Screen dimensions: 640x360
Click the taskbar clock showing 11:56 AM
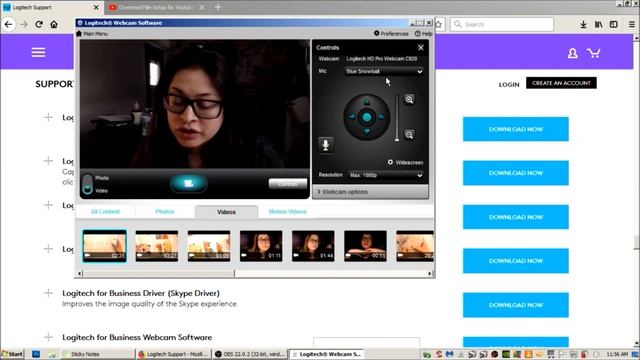[617, 354]
